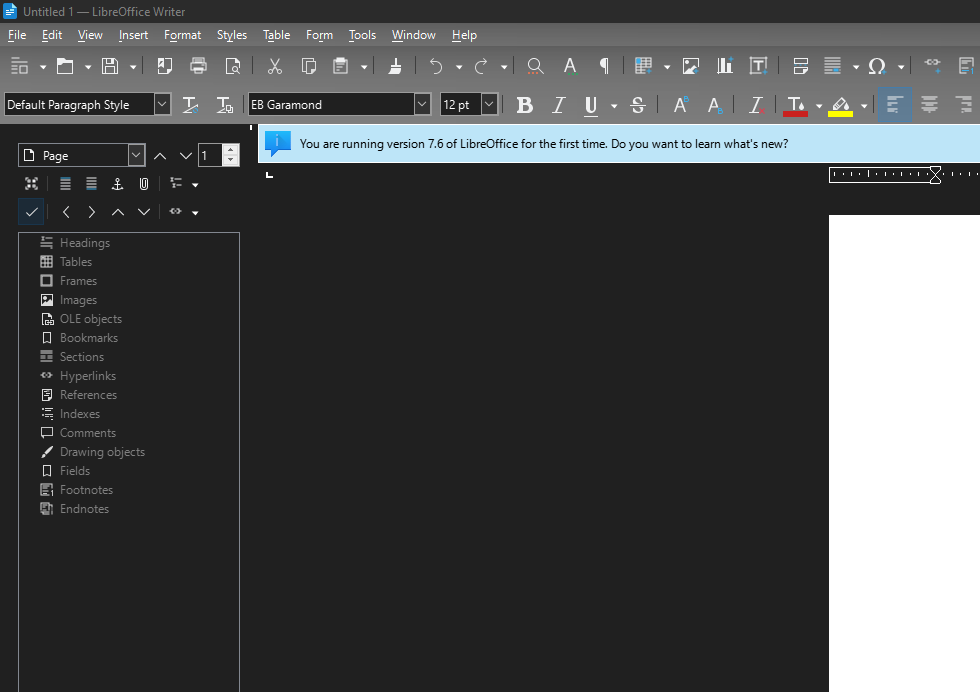Toggle Subscript formatting
The width and height of the screenshot is (980, 692).
714,105
